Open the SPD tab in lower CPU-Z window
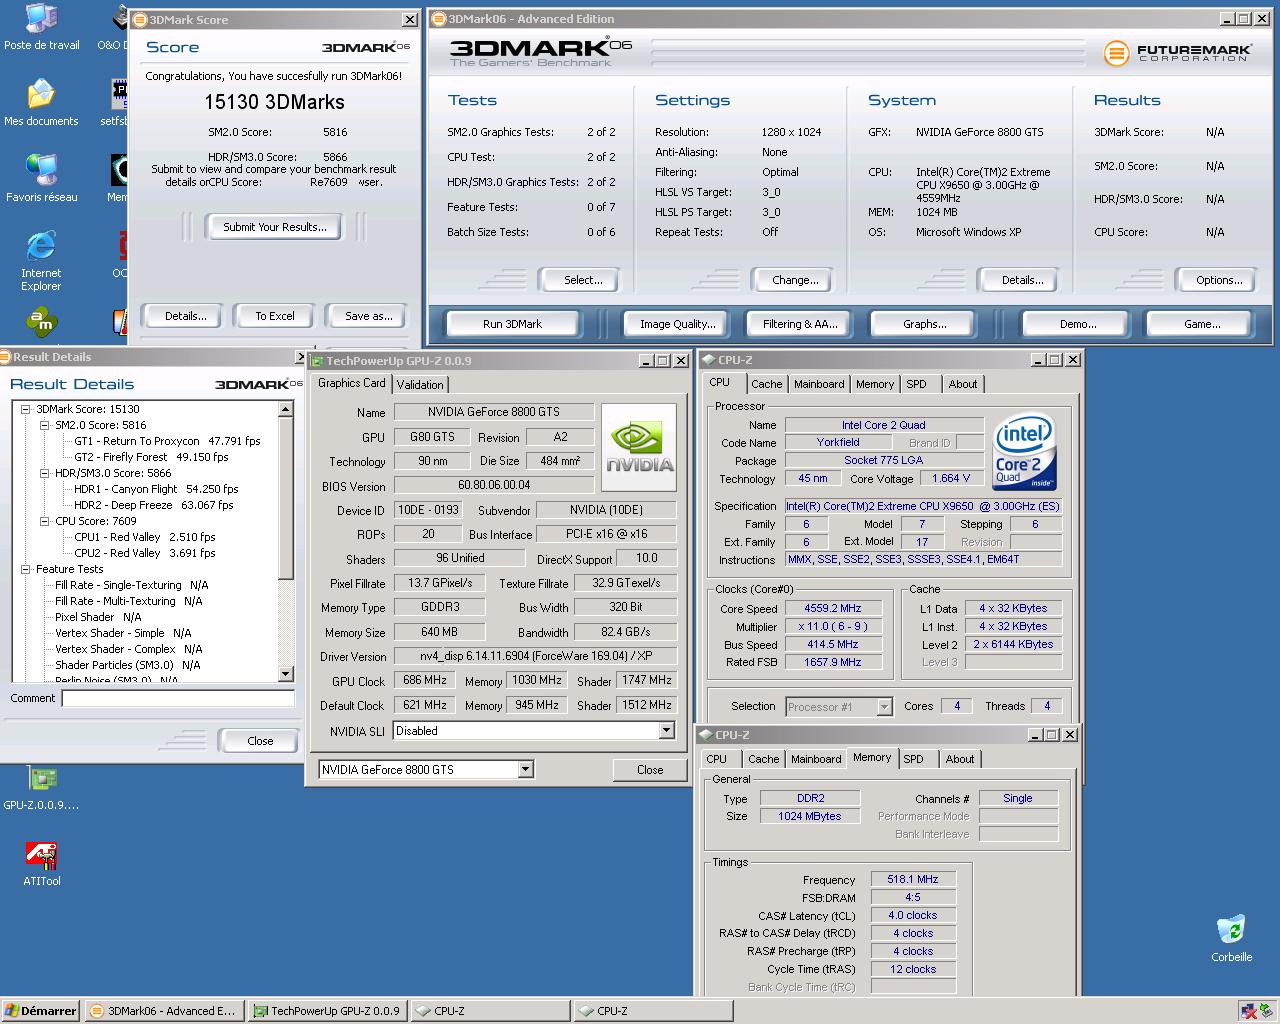Viewport: 1280px width, 1024px height. 914,759
